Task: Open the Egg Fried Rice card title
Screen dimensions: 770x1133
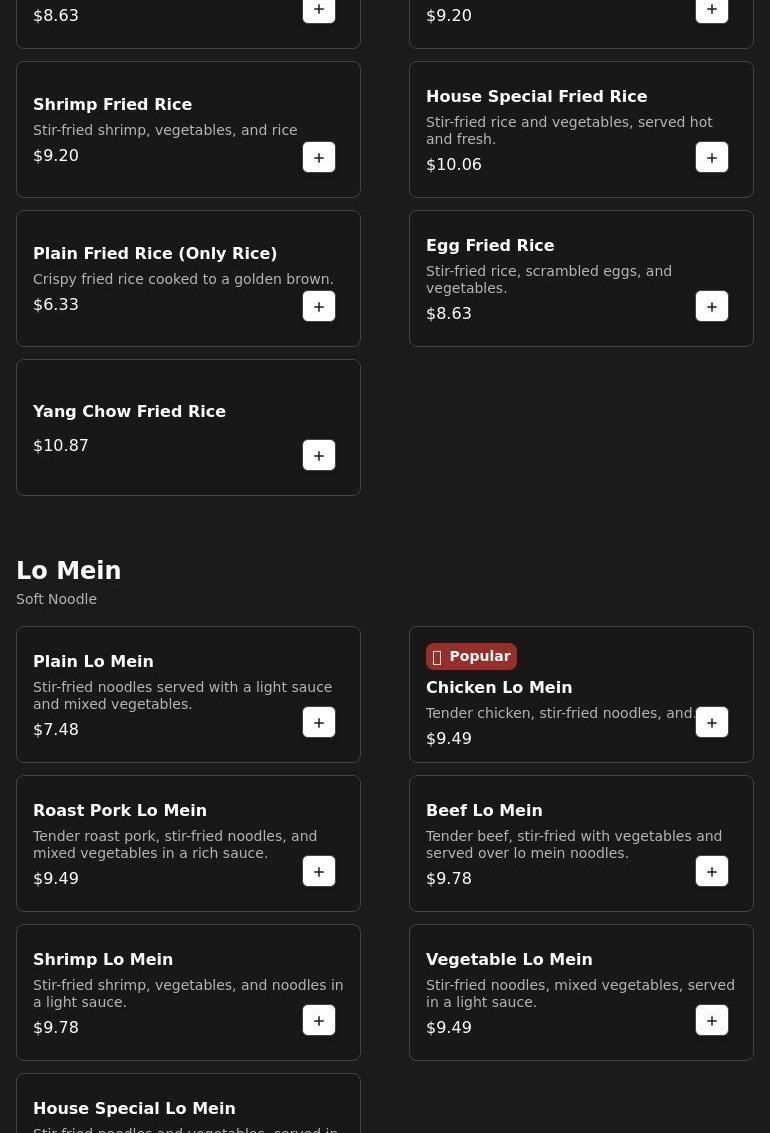Action: click(490, 245)
